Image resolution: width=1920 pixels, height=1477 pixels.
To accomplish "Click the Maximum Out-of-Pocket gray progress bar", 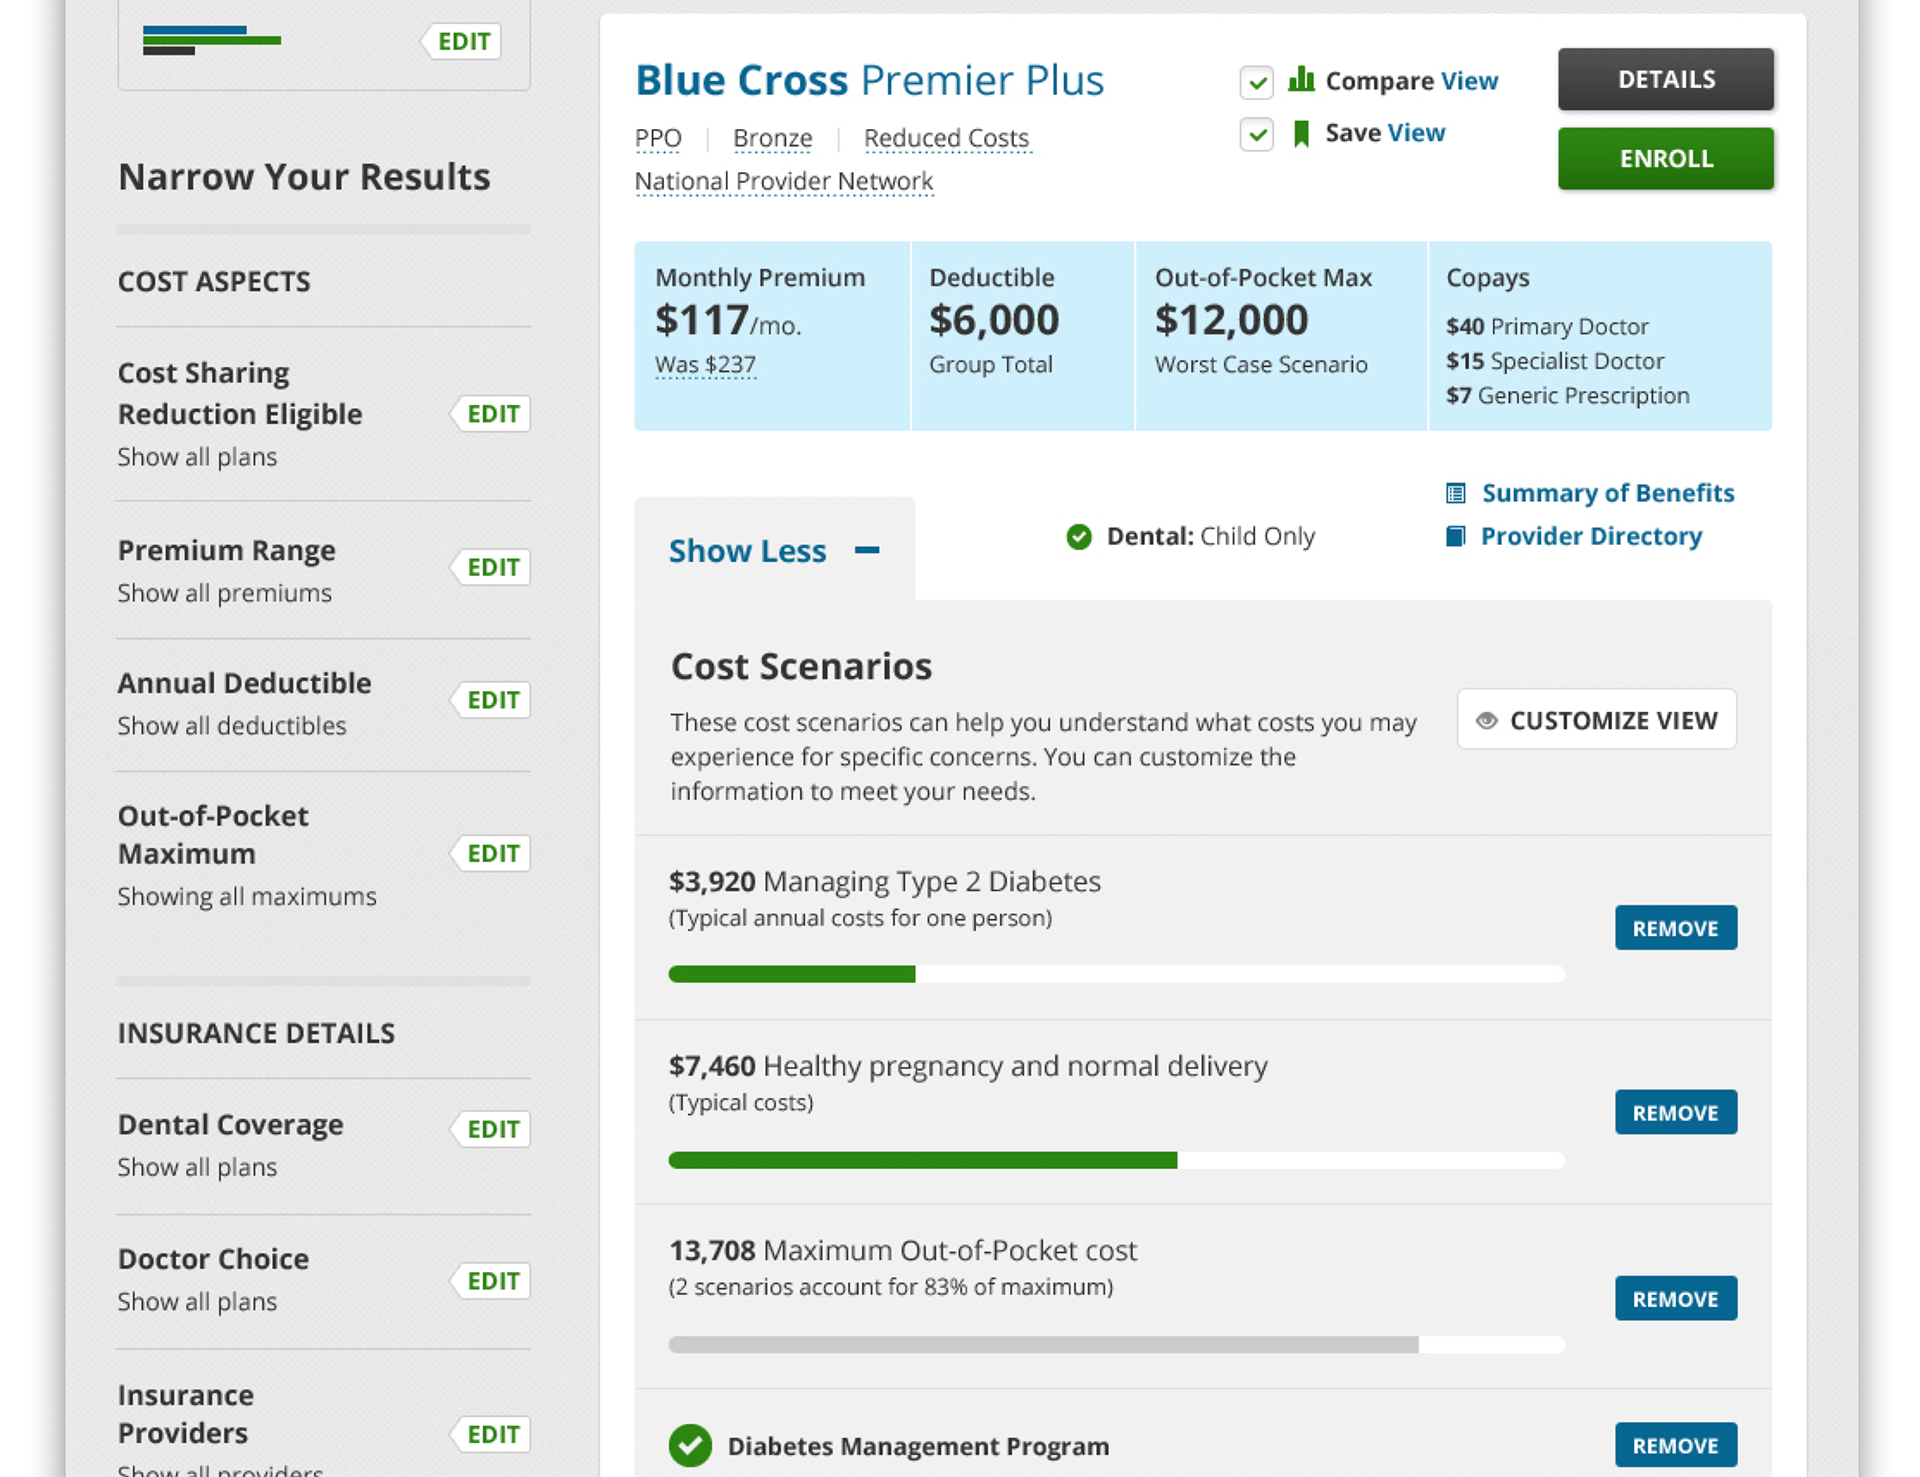I will (1116, 1345).
